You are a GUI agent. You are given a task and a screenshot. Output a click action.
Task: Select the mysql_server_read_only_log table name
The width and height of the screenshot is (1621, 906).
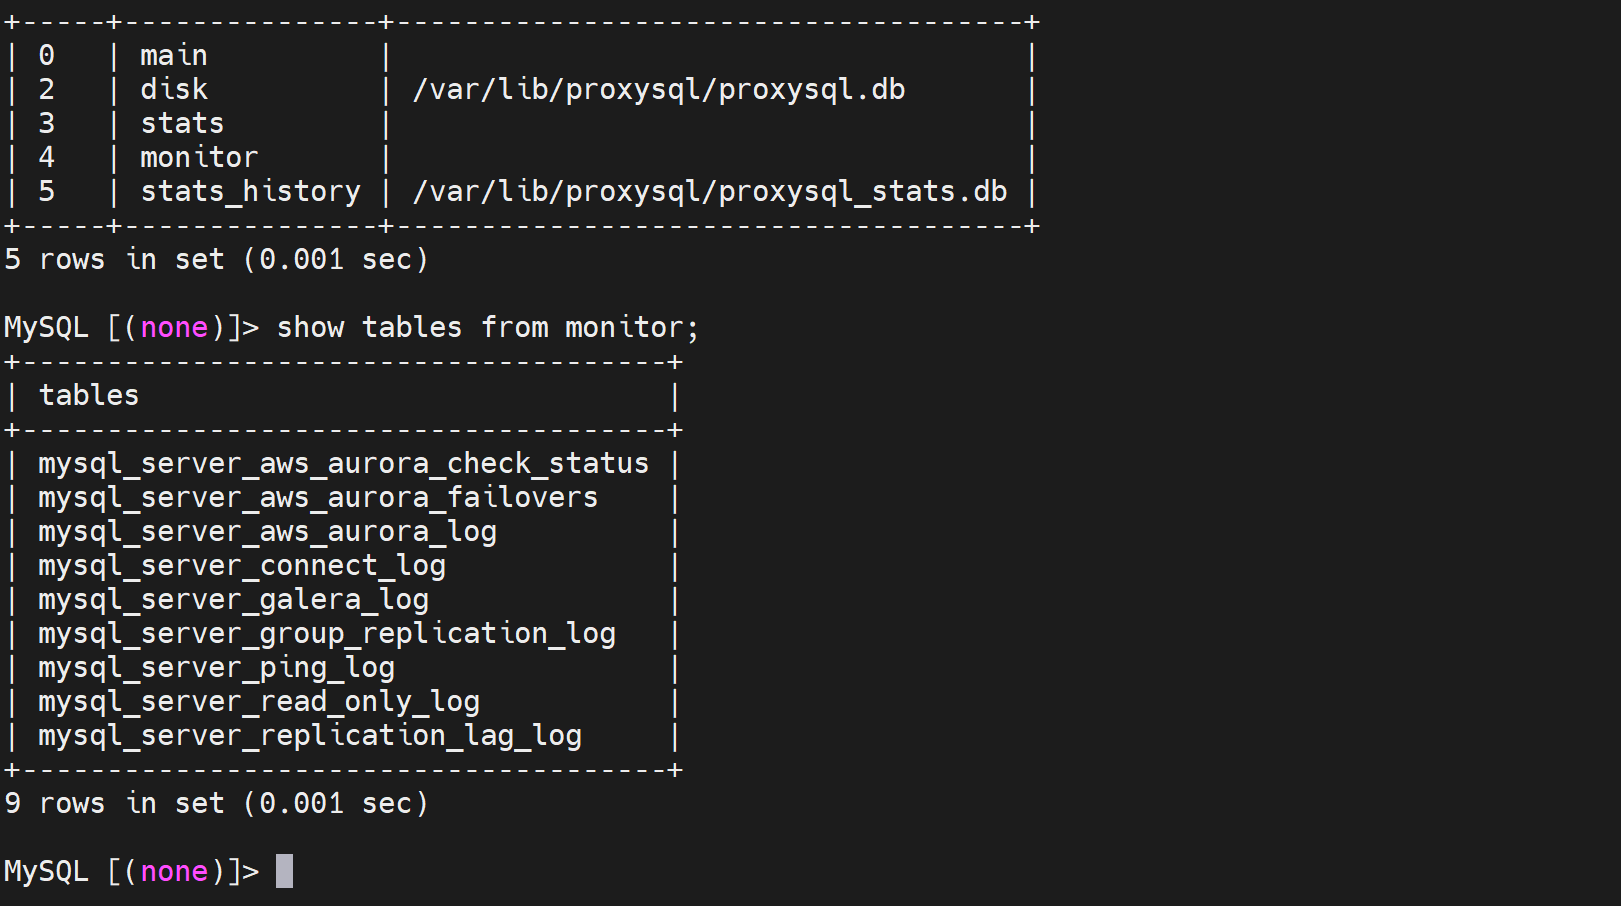click(x=259, y=702)
